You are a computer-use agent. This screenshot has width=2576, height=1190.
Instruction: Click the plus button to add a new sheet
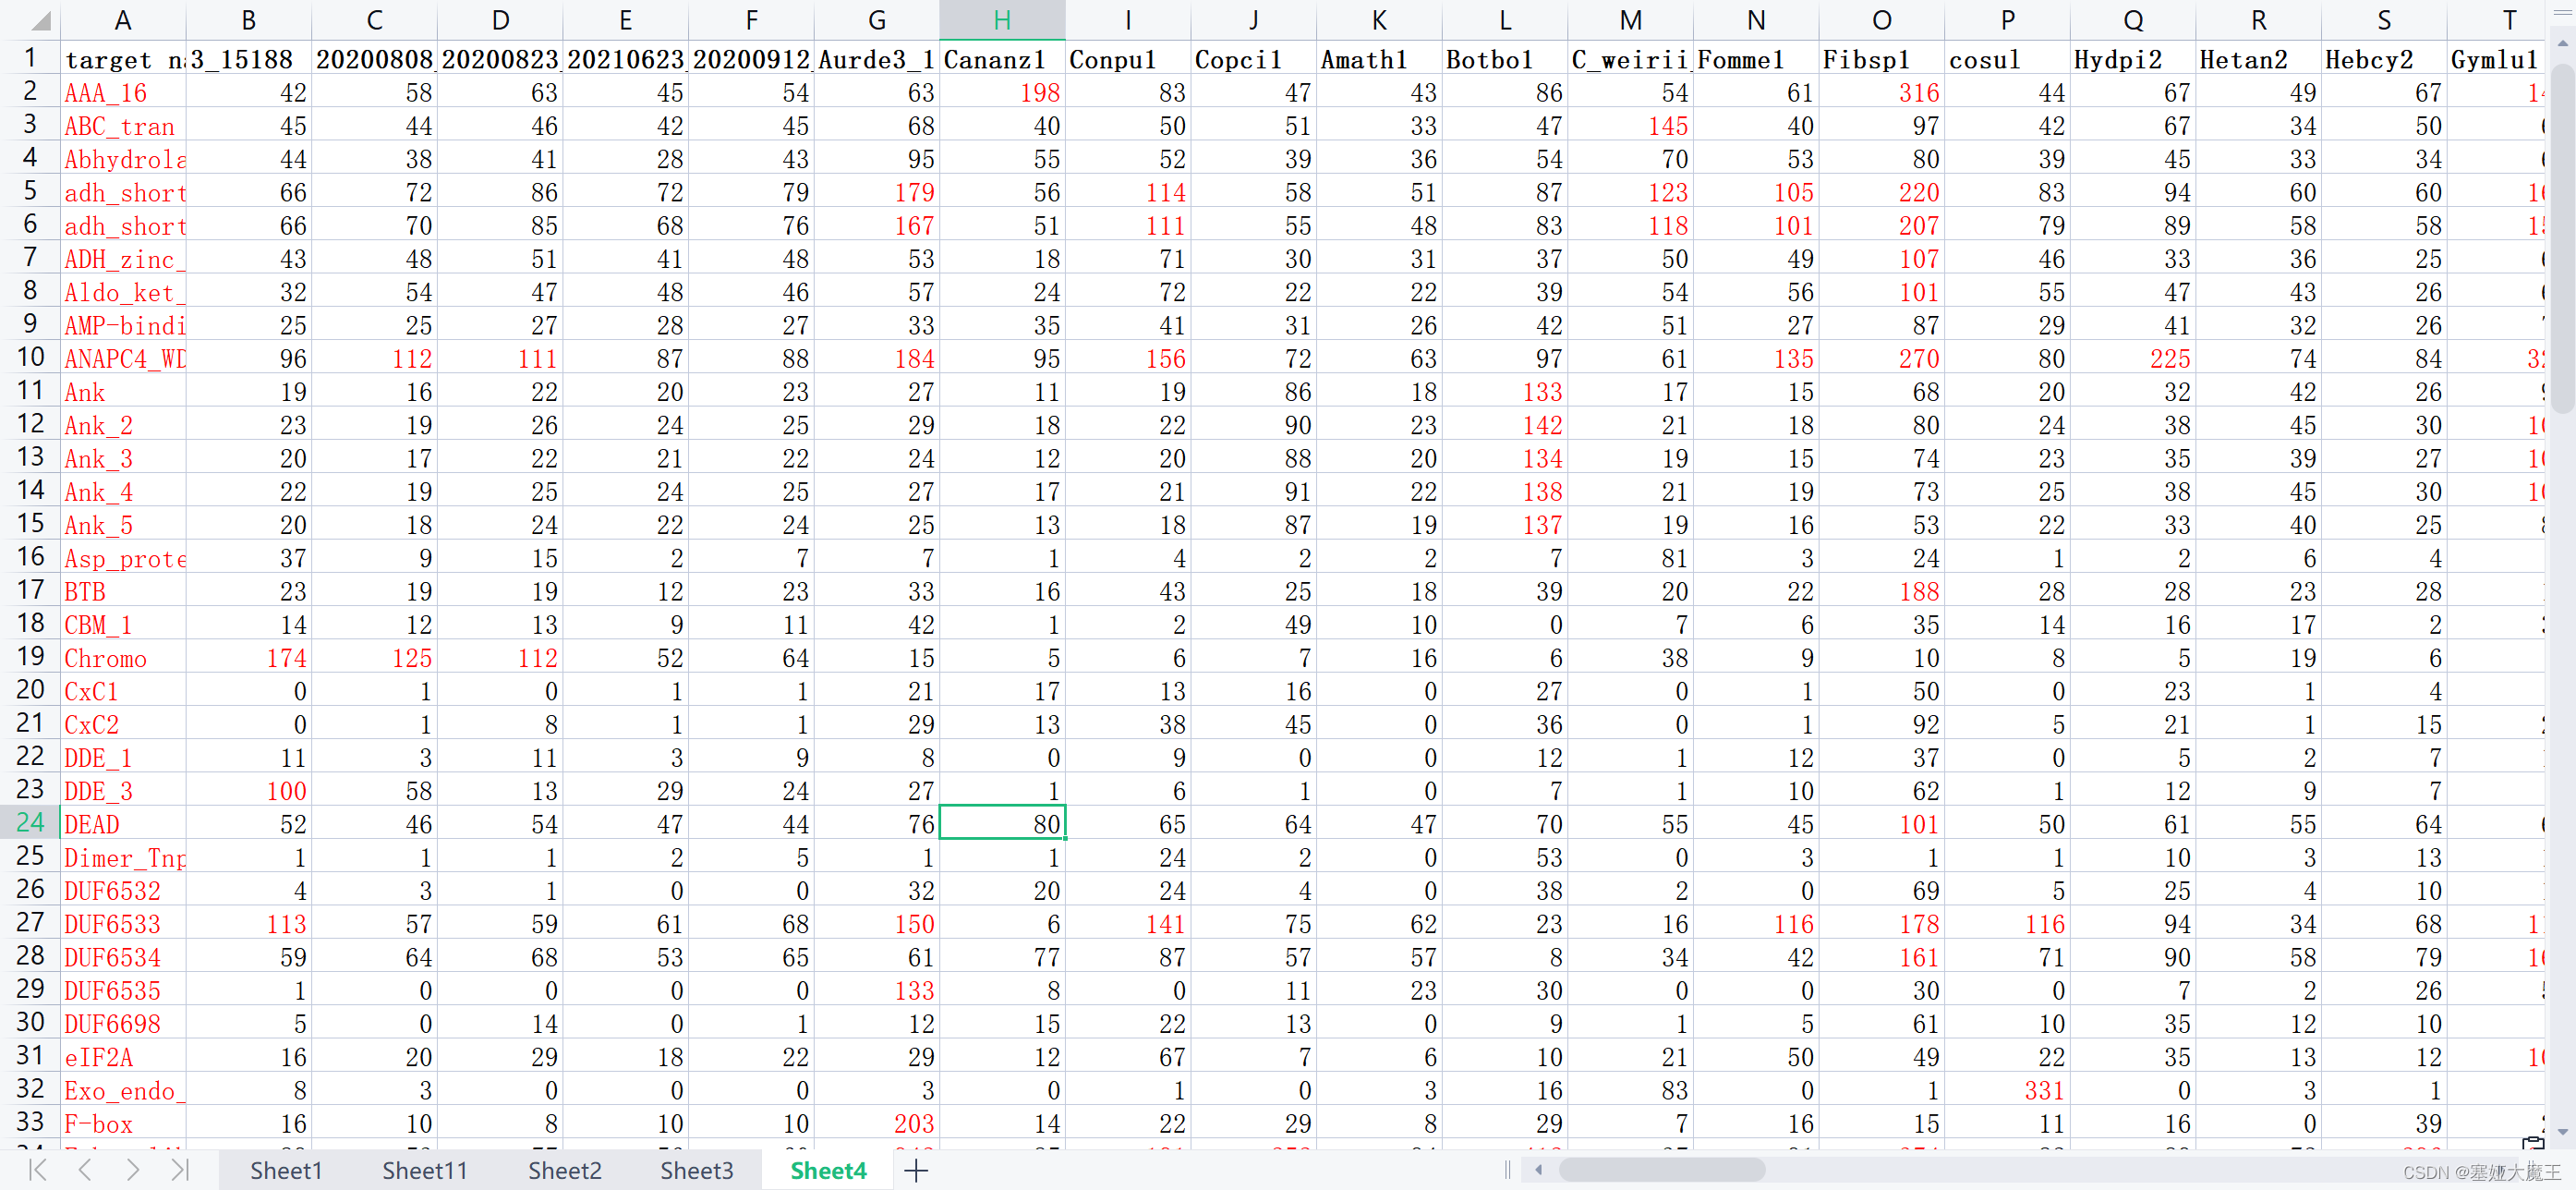pyautogui.click(x=915, y=1169)
